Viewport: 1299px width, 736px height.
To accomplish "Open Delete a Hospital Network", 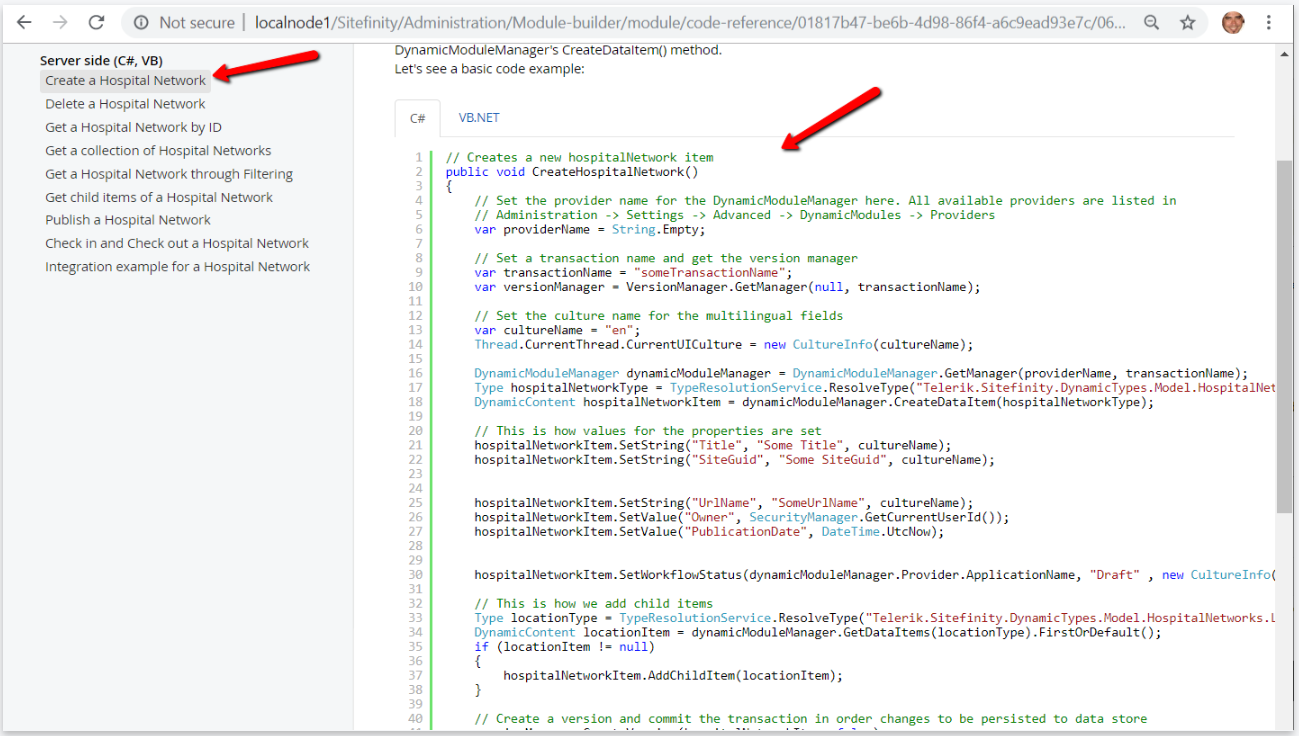I will (x=125, y=104).
